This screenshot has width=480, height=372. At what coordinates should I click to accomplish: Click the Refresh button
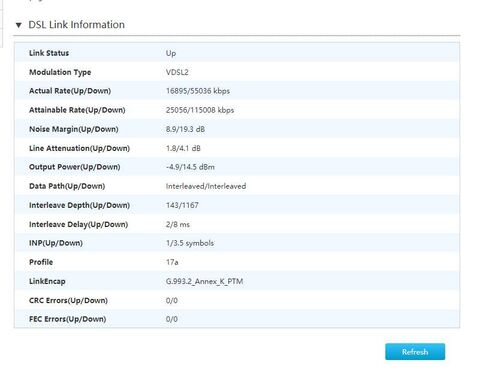click(415, 352)
